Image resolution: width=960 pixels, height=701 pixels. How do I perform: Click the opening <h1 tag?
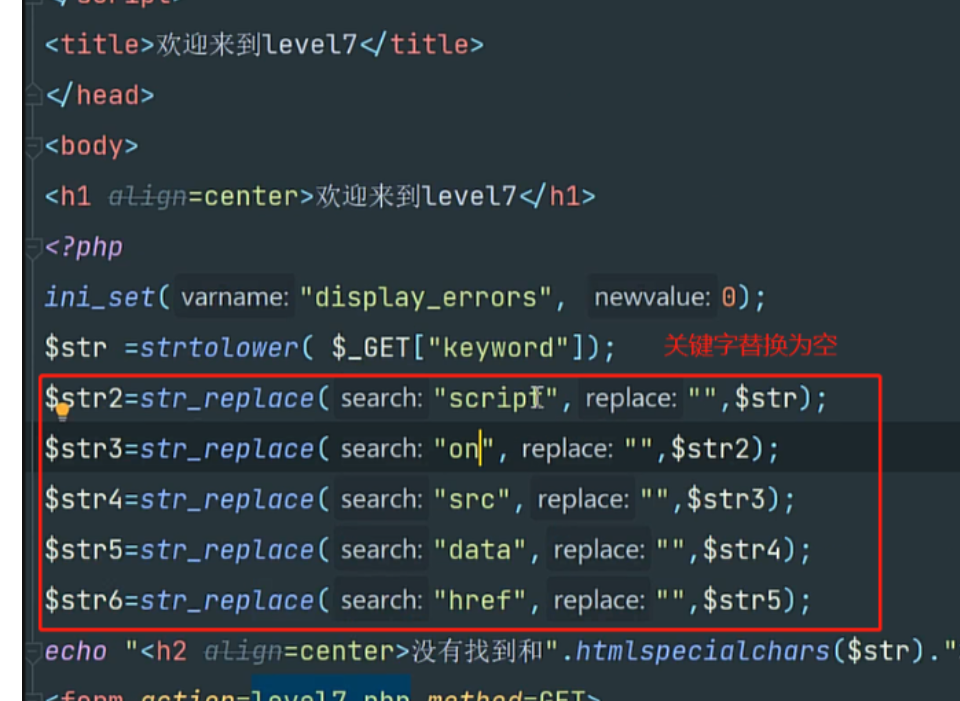67,197
